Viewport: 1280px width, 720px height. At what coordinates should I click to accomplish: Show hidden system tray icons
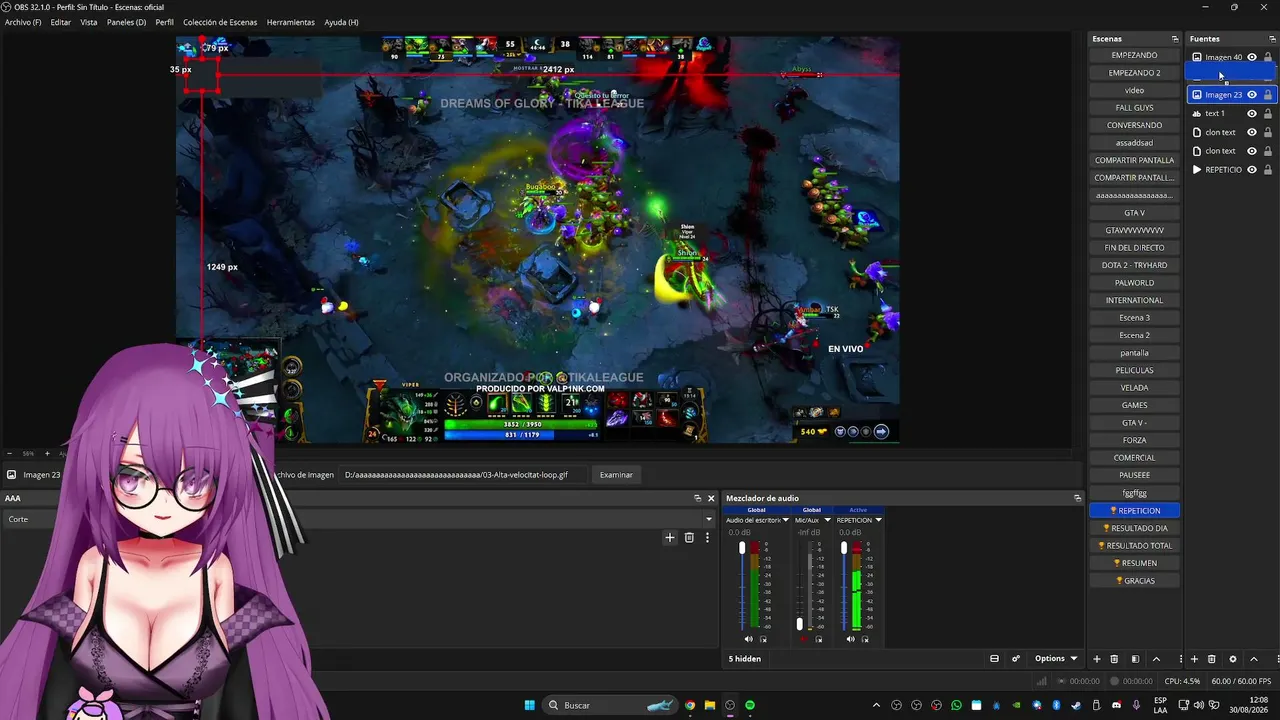tap(877, 705)
